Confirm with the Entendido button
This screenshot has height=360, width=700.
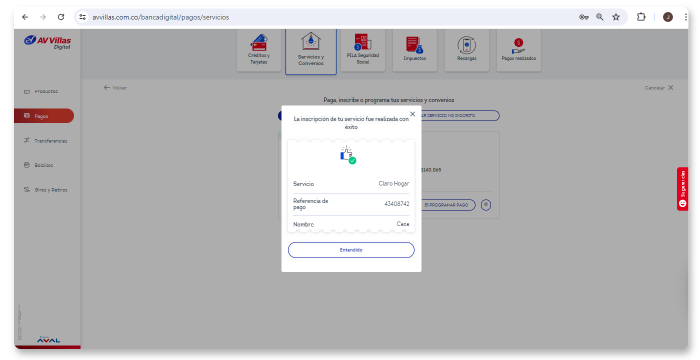coord(351,250)
